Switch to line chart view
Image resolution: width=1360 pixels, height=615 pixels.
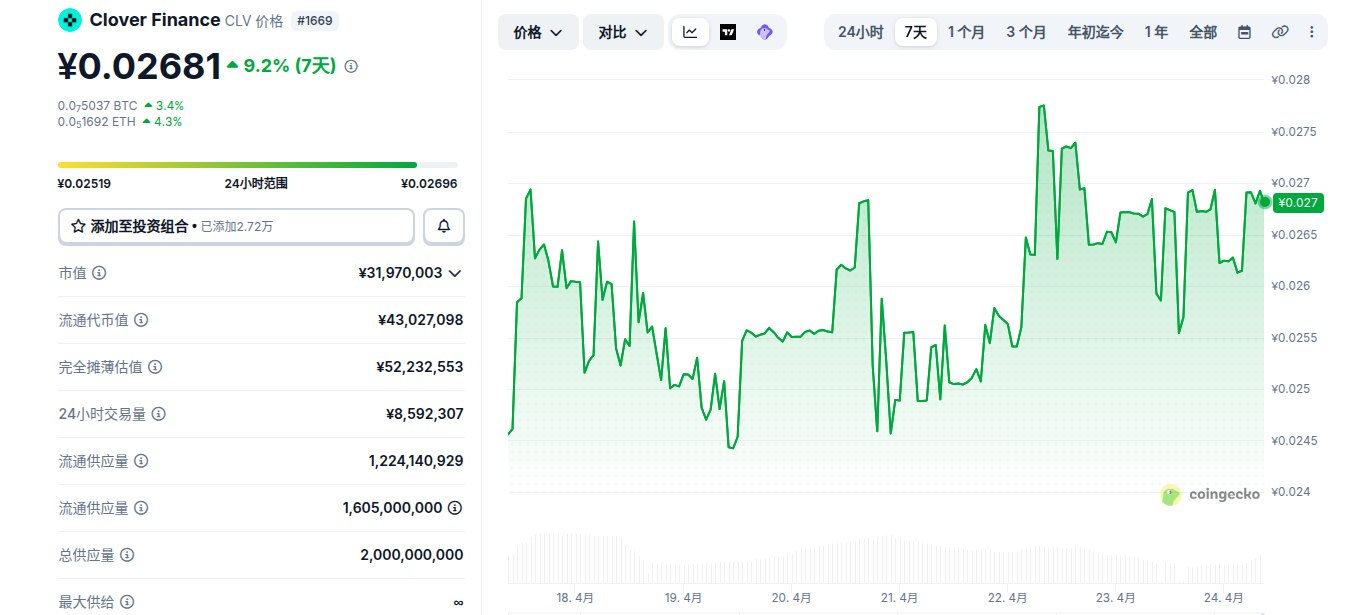[x=690, y=32]
